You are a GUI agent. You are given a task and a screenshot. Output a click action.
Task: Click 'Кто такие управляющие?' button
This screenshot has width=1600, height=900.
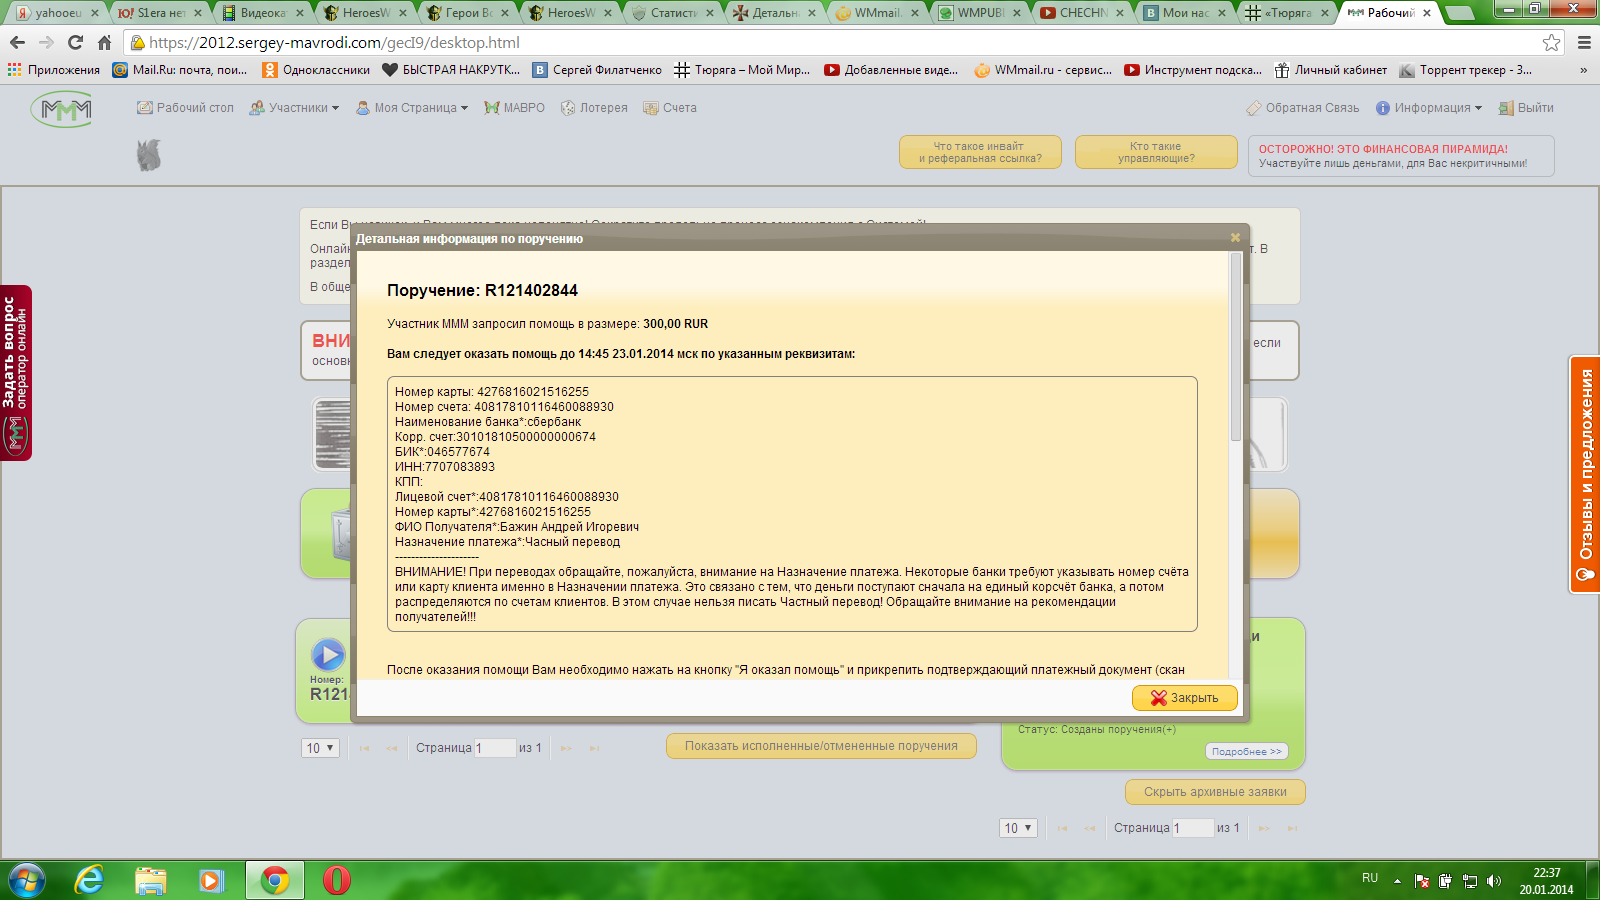(x=1156, y=152)
